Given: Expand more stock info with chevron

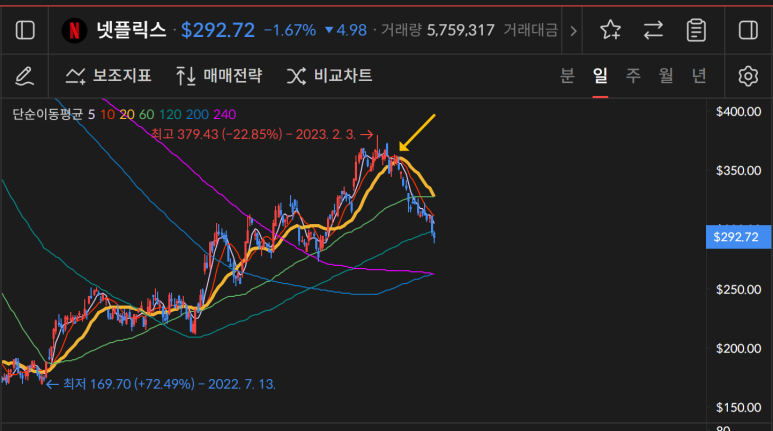Looking at the screenshot, I should 573,31.
